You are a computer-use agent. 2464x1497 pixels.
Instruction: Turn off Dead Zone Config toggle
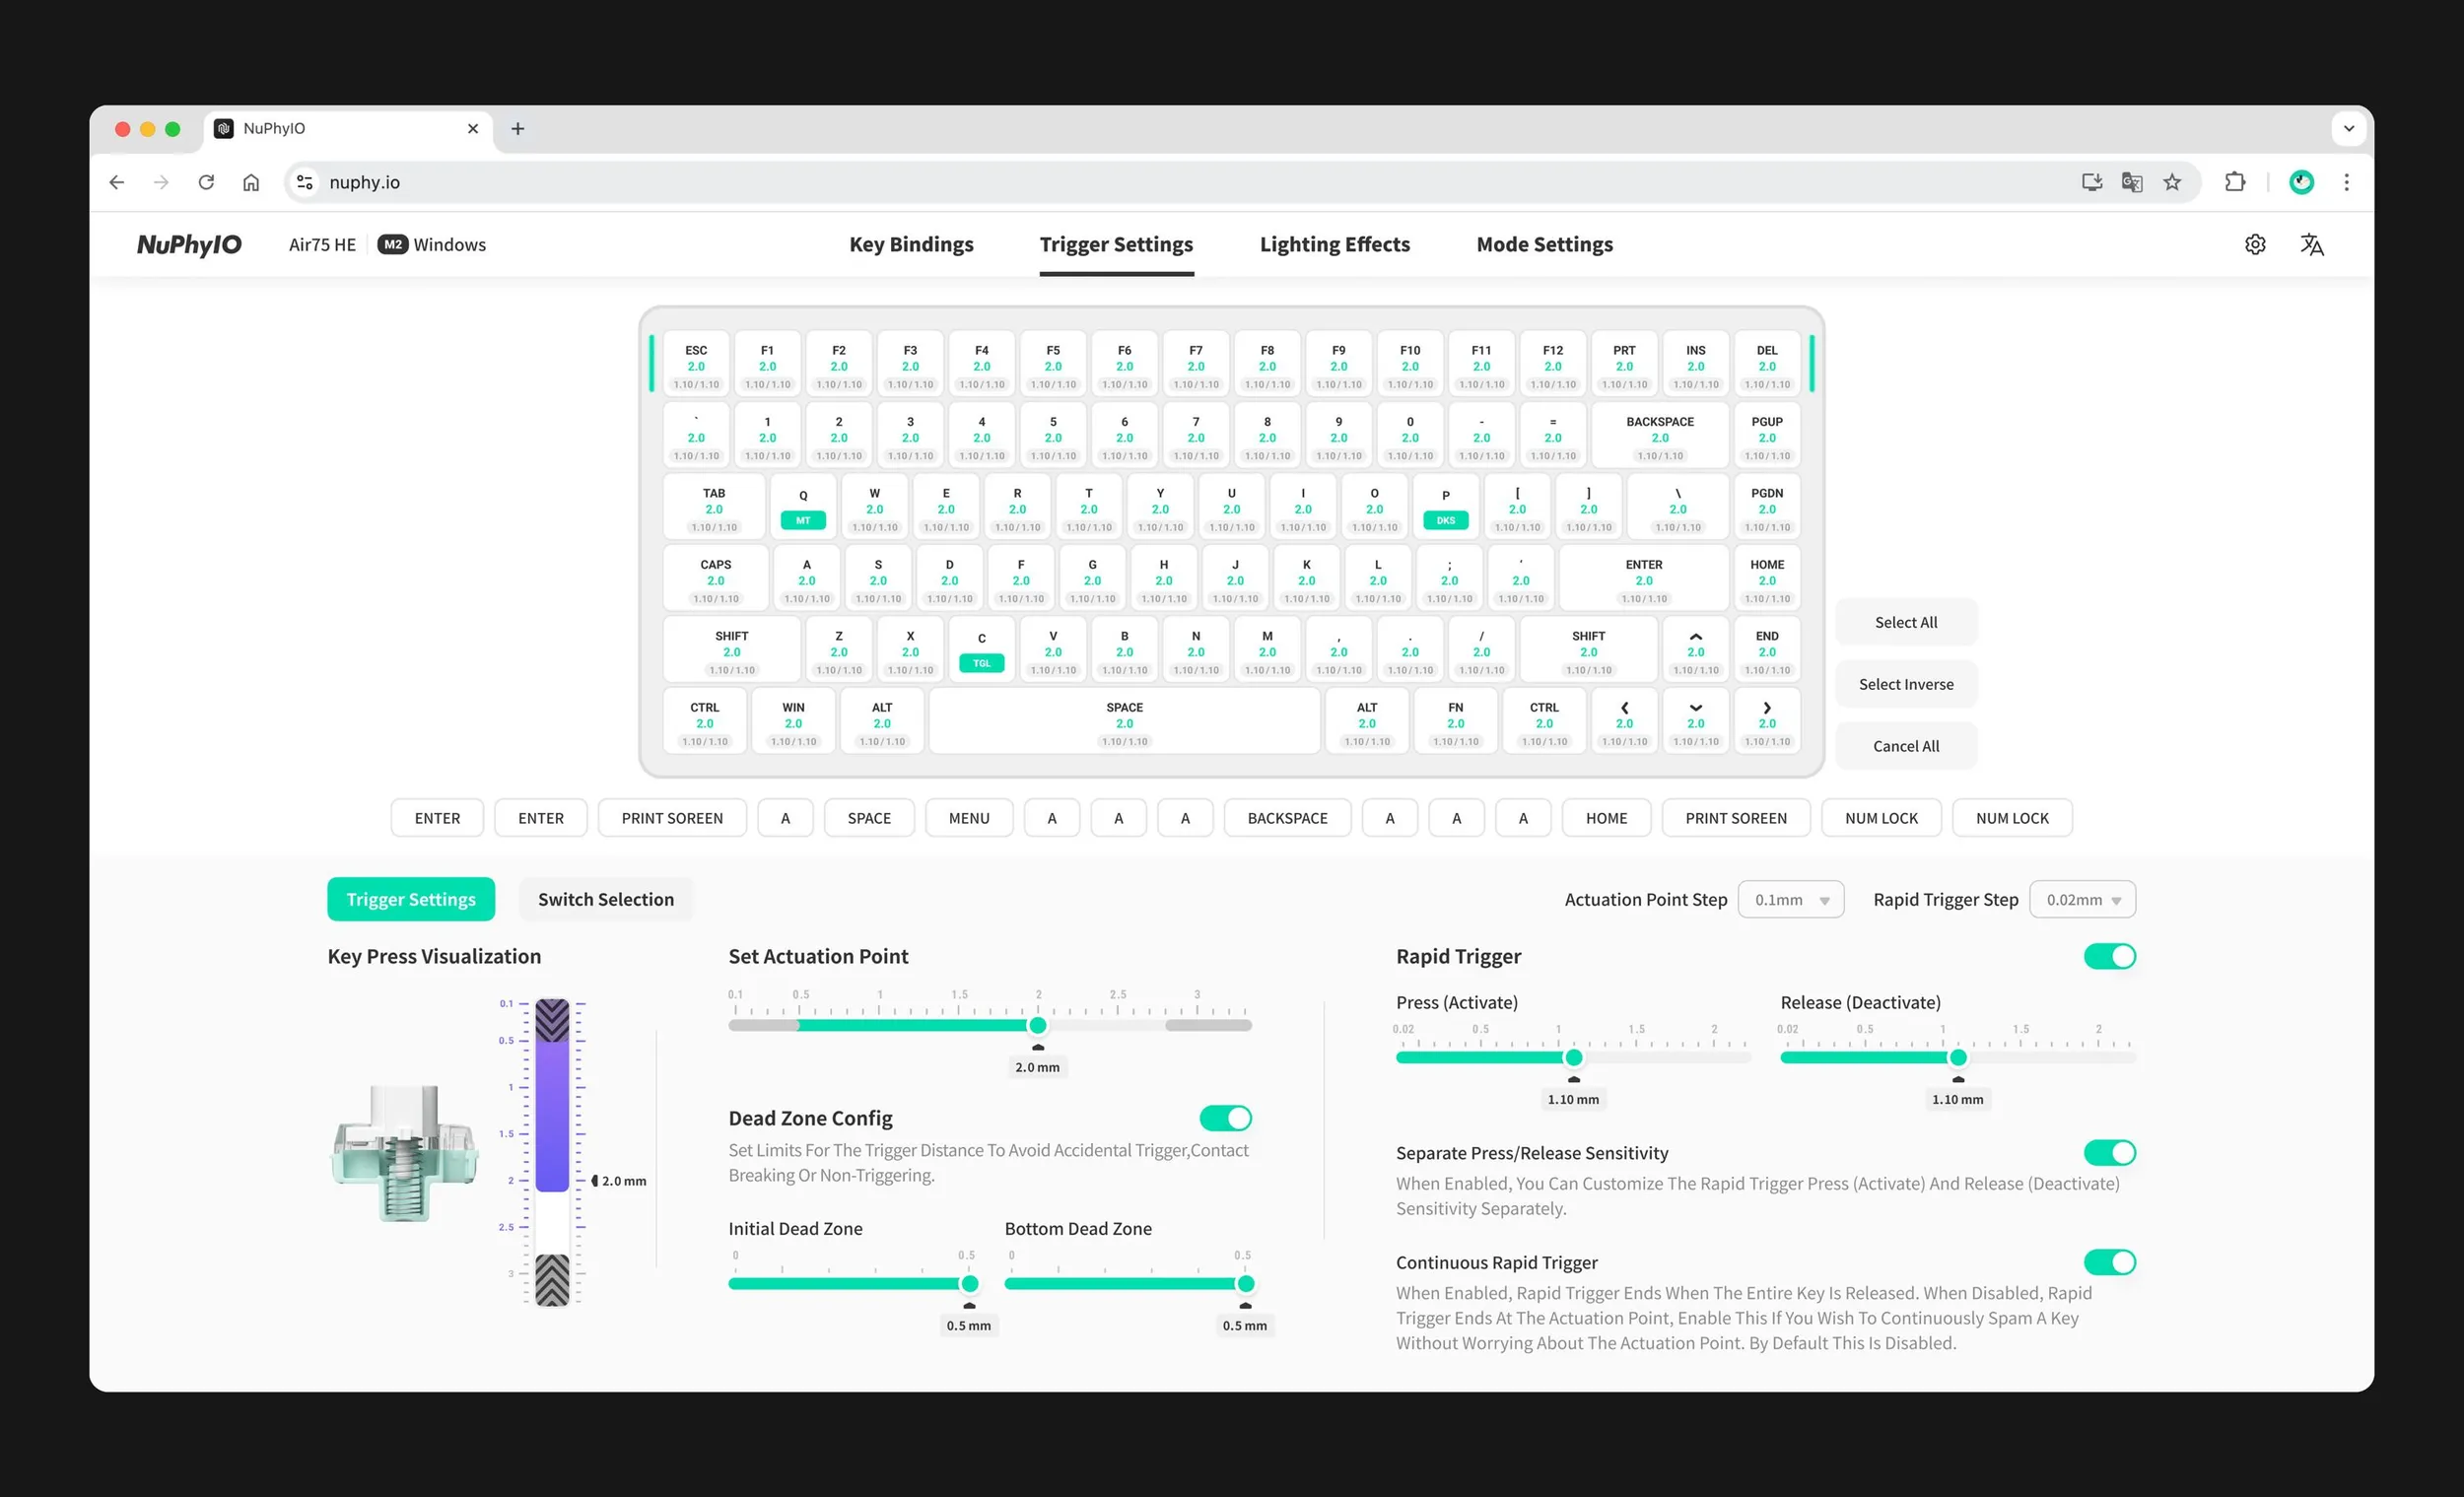click(x=1225, y=1118)
